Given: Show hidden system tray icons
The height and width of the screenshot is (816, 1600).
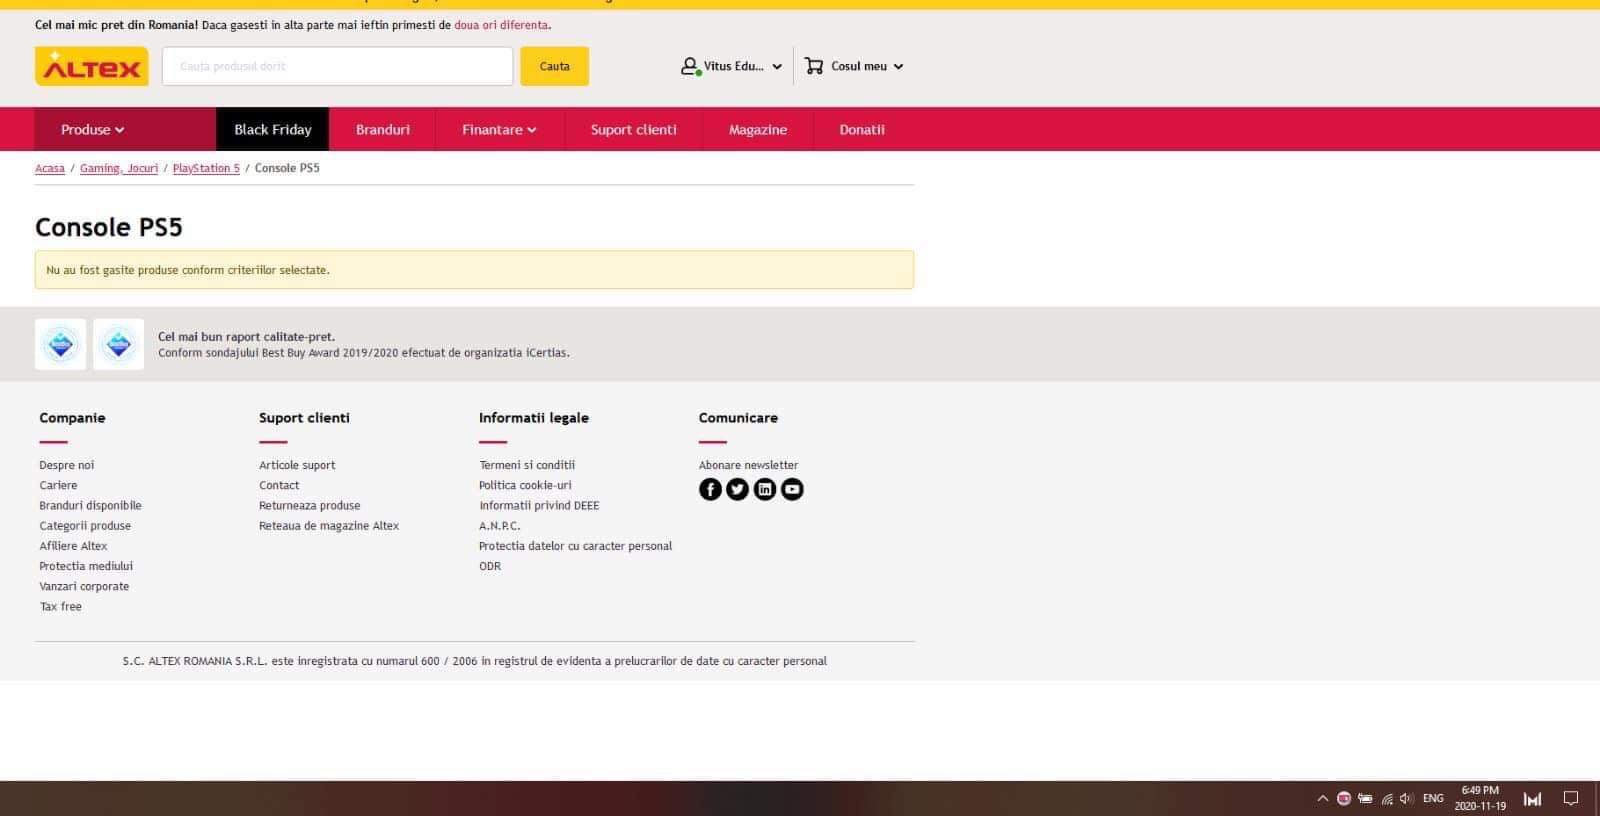Looking at the screenshot, I should (x=1322, y=798).
